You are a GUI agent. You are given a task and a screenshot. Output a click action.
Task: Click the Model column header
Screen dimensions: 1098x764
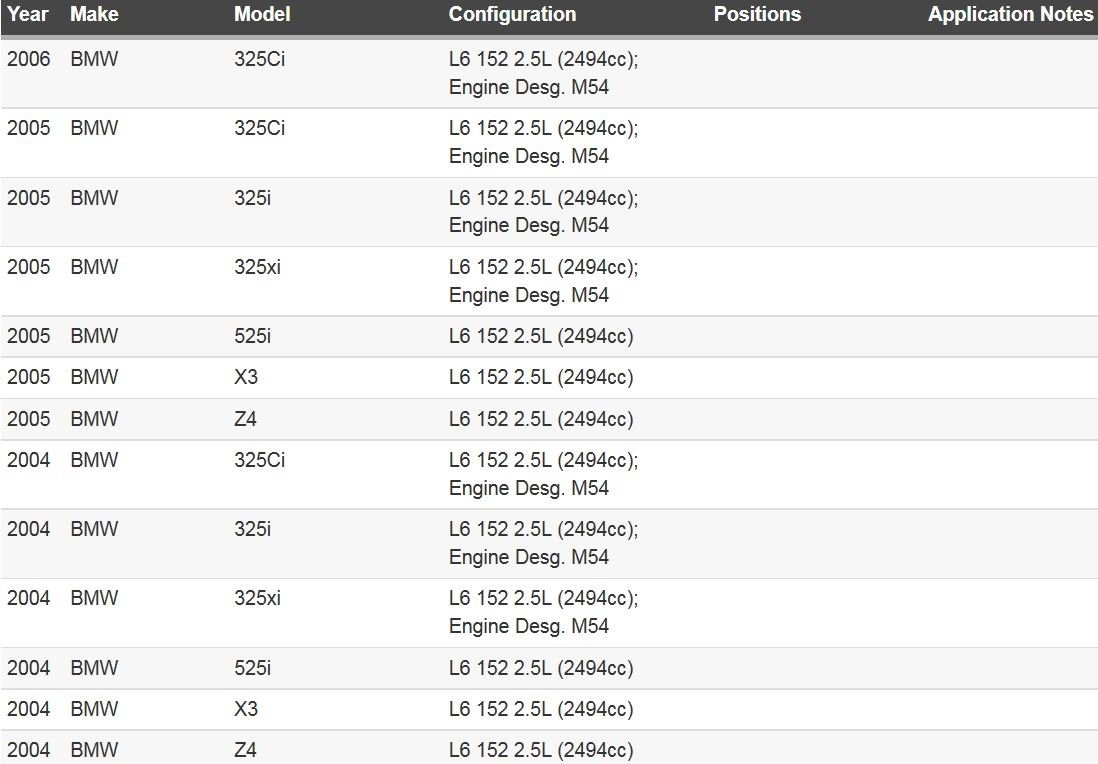(262, 14)
